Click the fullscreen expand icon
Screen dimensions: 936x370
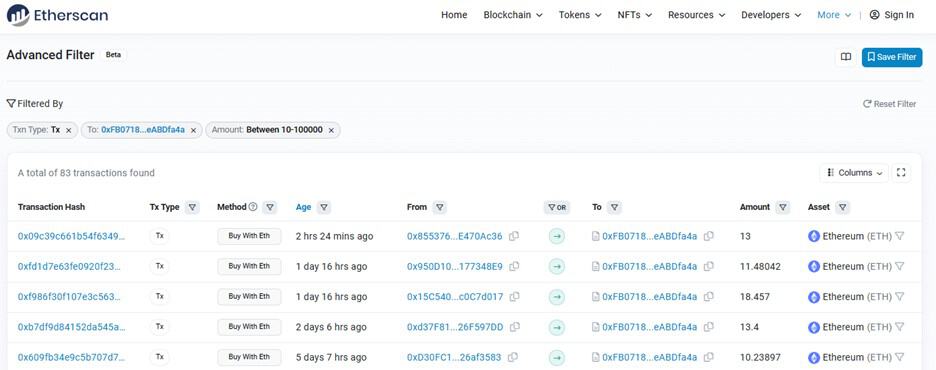pos(901,173)
